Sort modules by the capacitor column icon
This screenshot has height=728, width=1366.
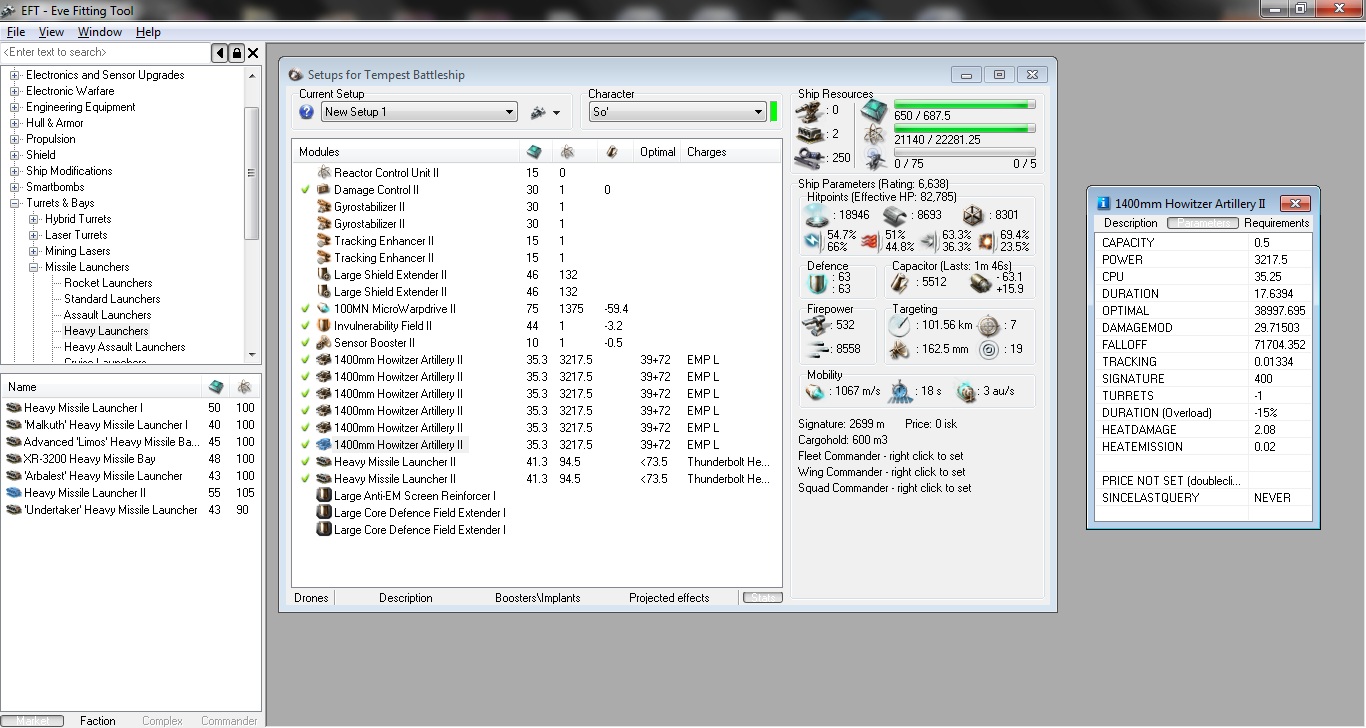tap(612, 152)
